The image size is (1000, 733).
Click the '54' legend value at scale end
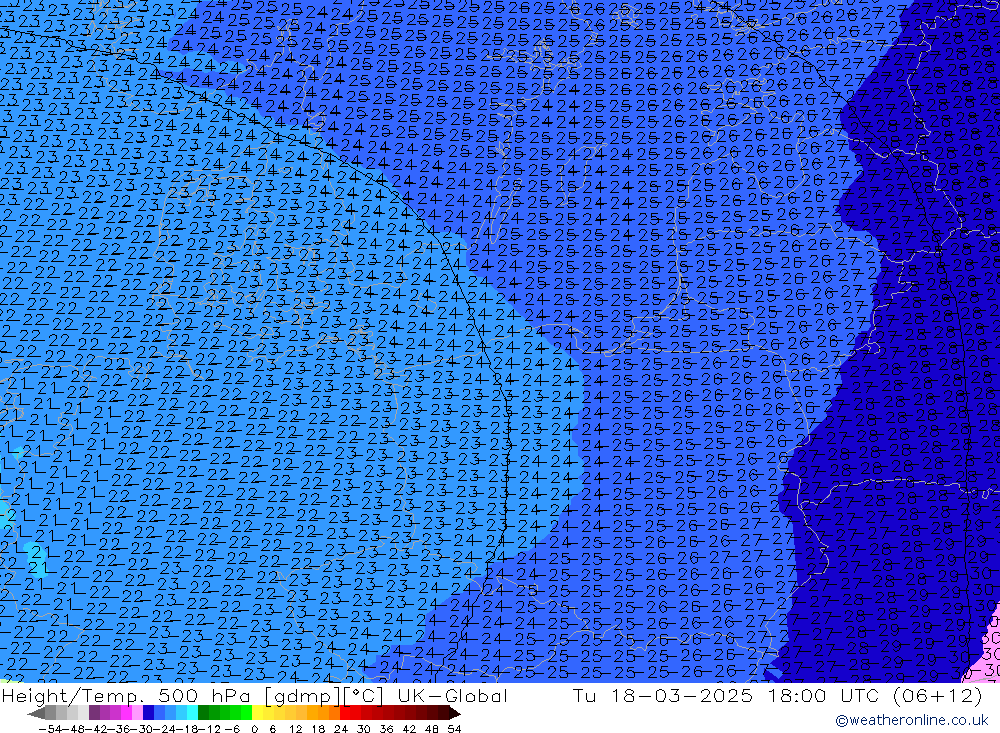click(454, 729)
